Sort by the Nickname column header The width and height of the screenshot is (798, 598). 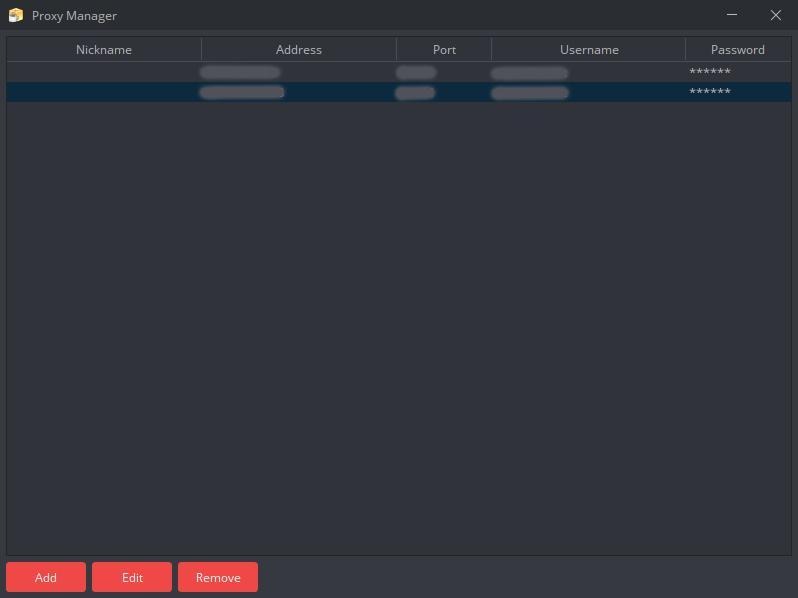[104, 49]
